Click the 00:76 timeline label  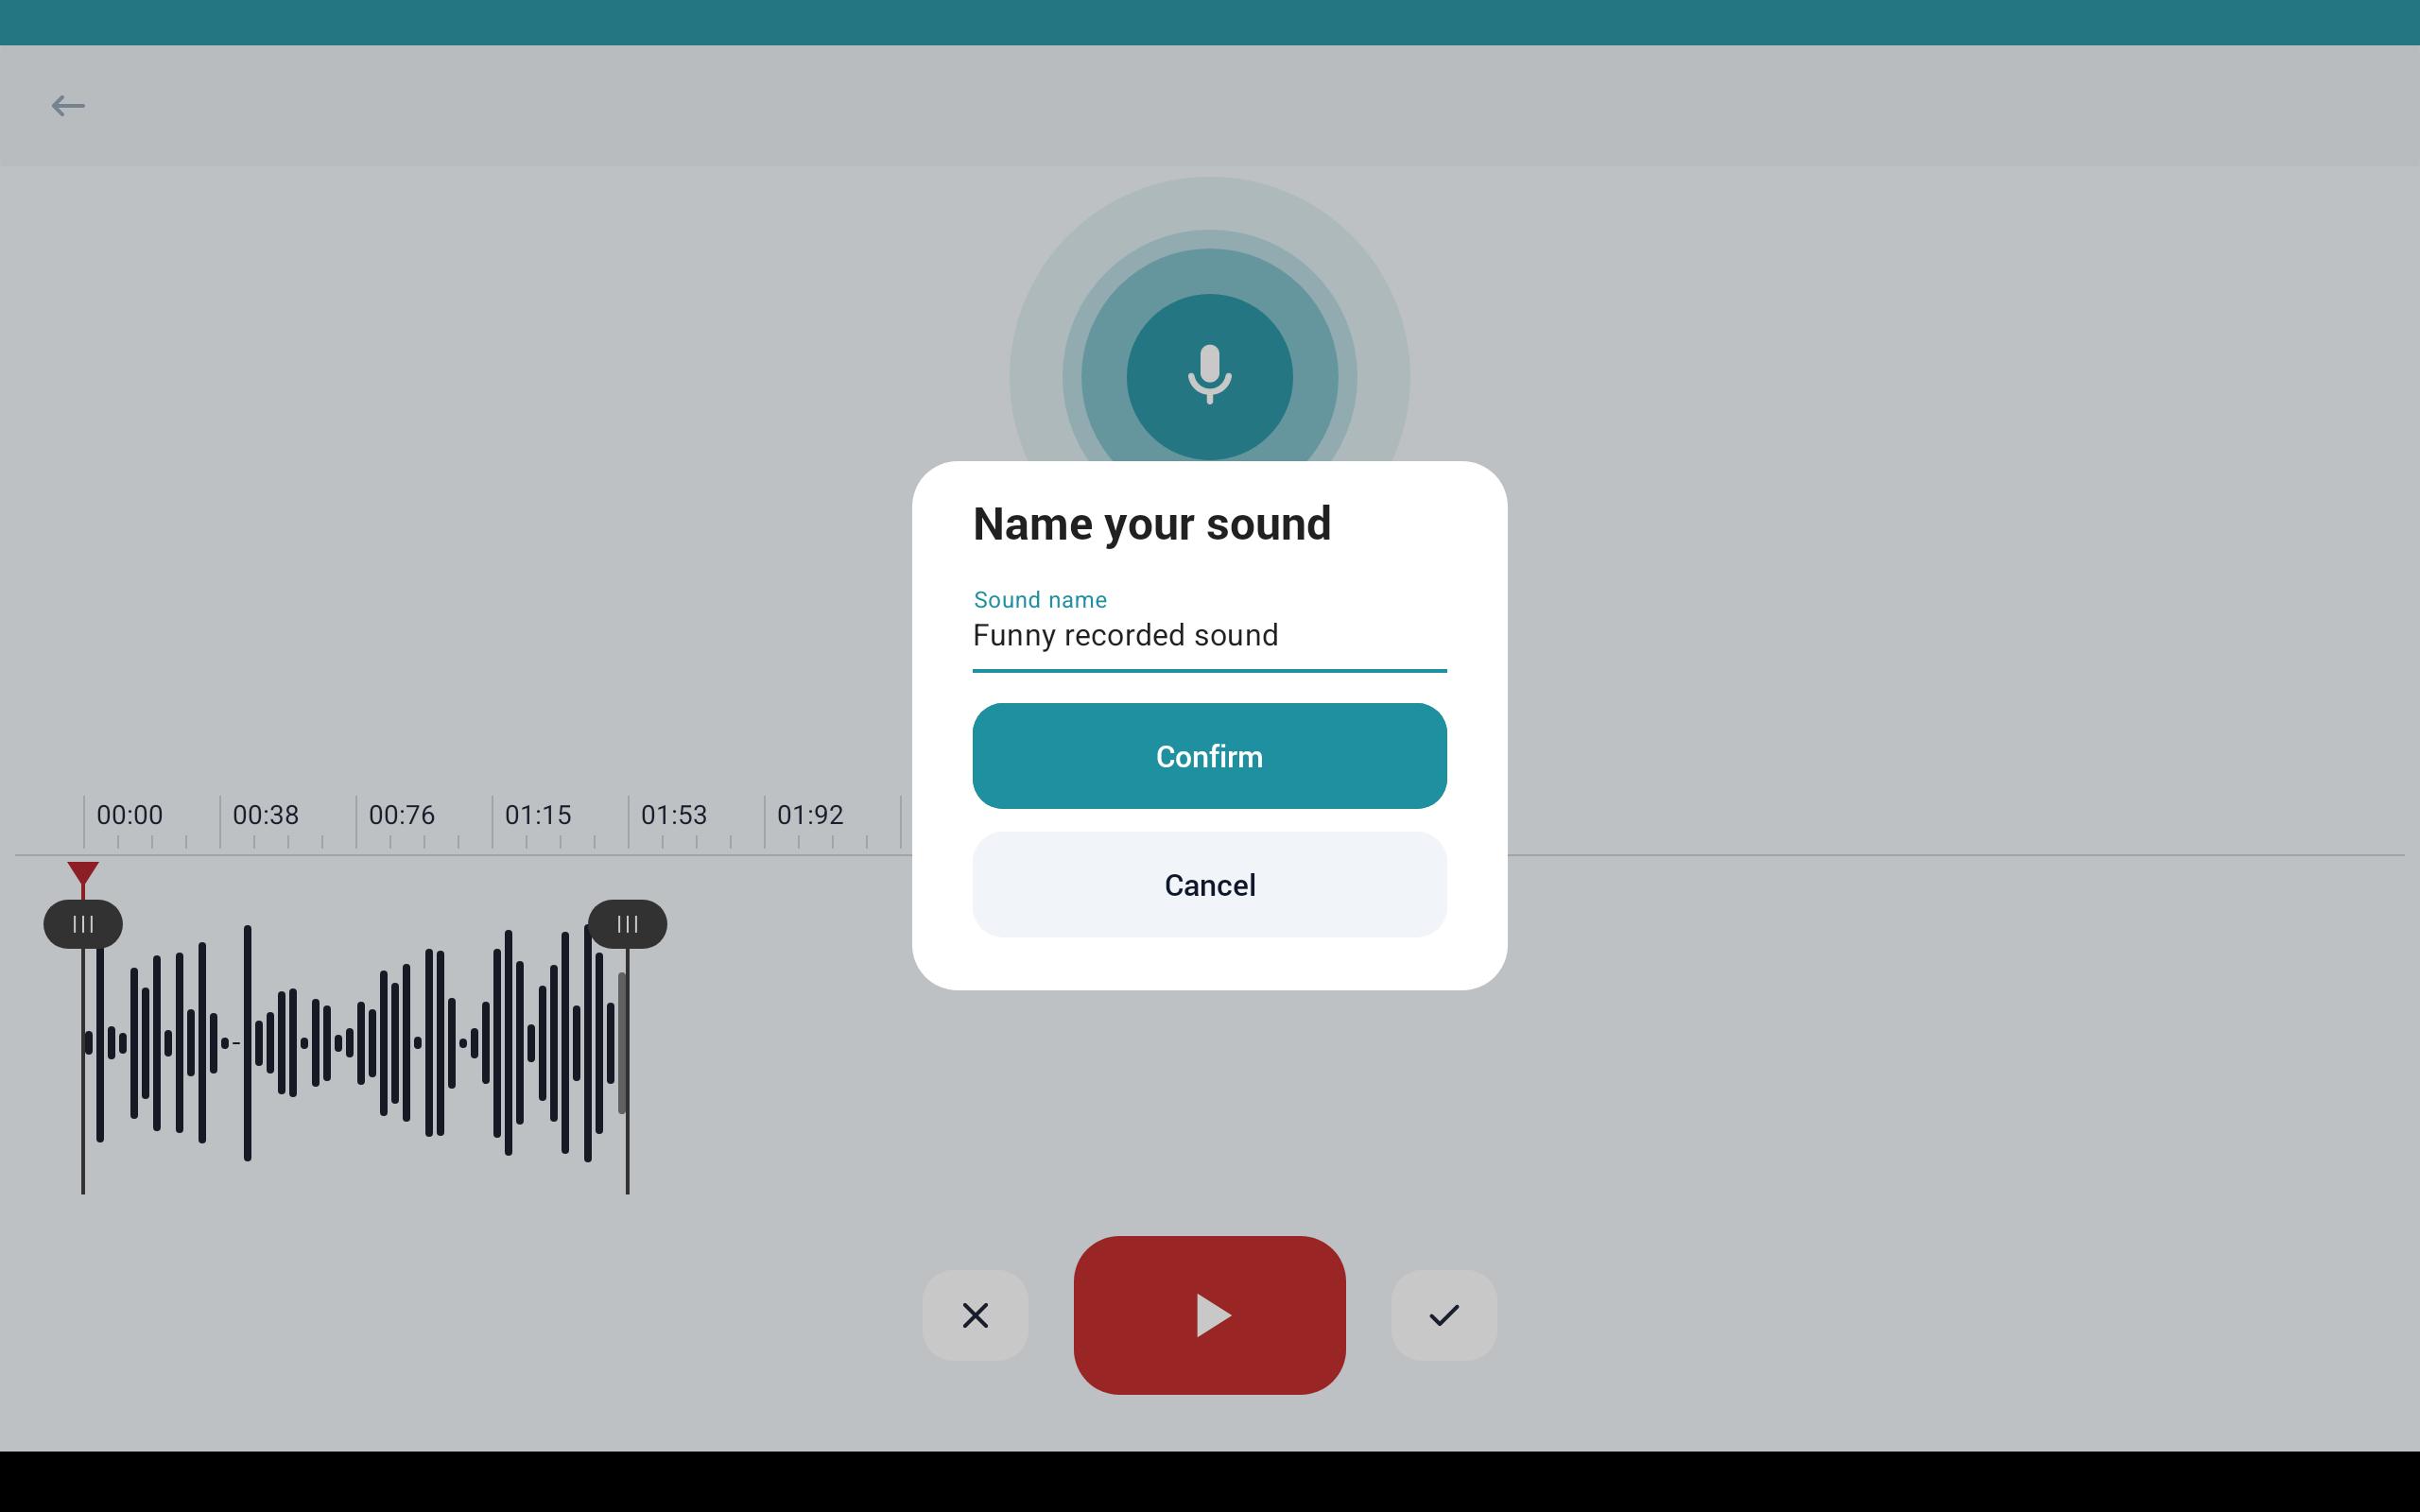402,815
